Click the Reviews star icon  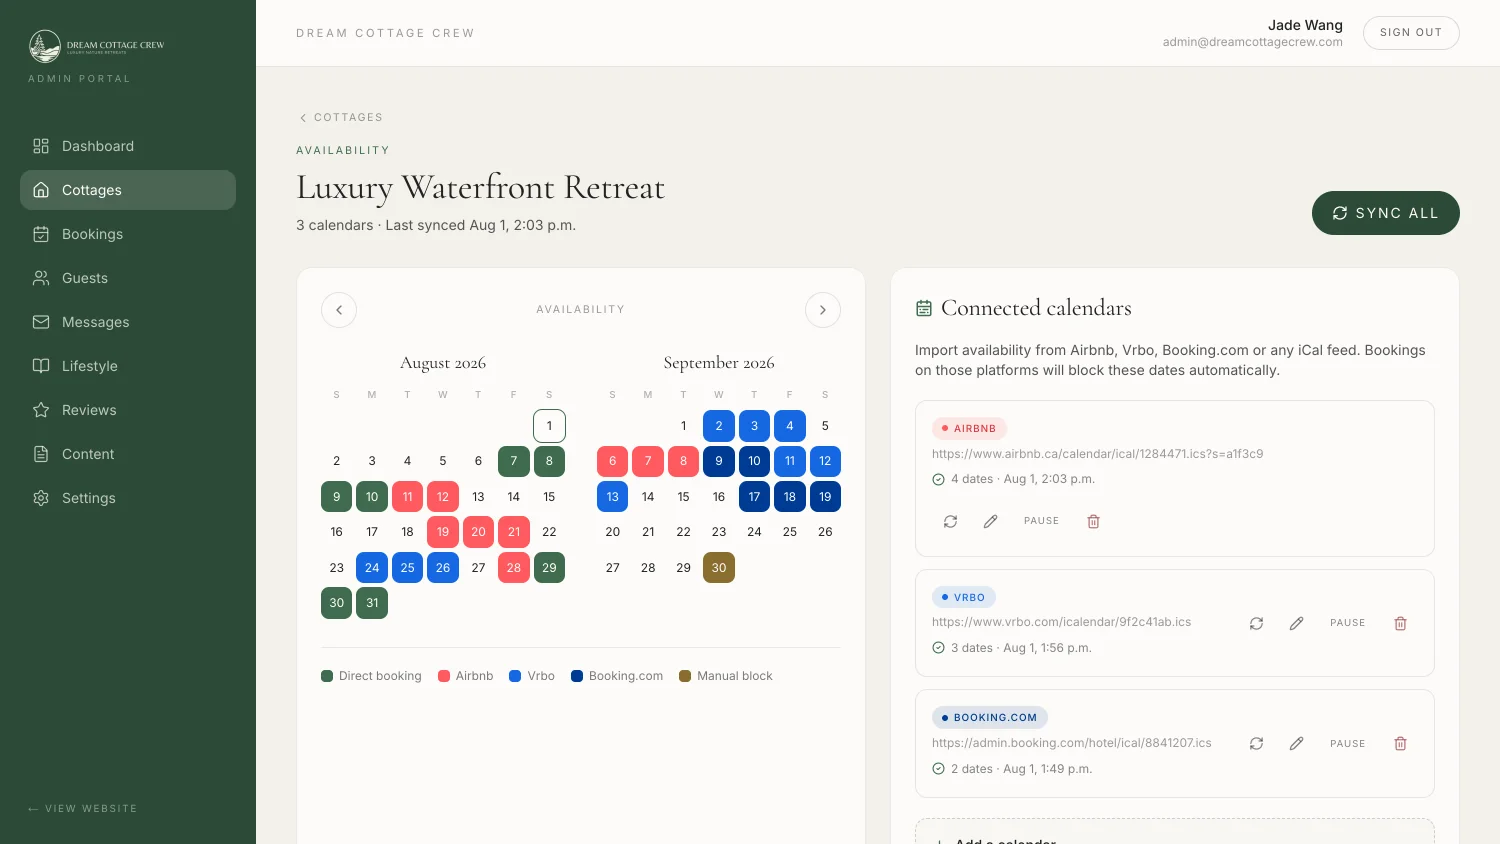coord(41,410)
